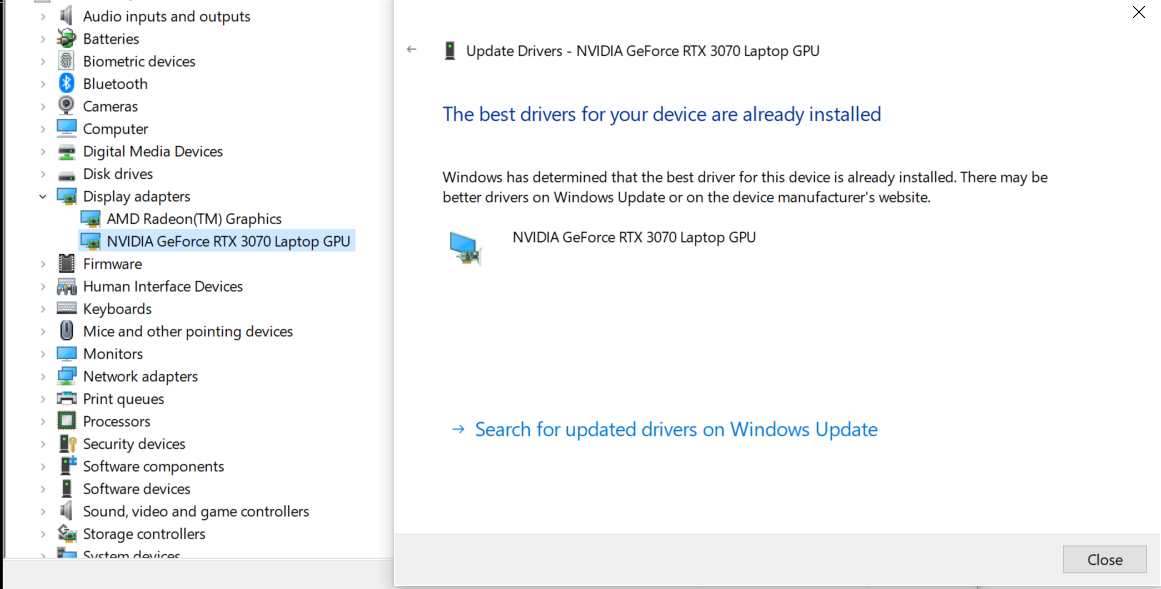Click the Bluetooth category icon
The height and width of the screenshot is (589, 1161).
pyautogui.click(x=67, y=84)
